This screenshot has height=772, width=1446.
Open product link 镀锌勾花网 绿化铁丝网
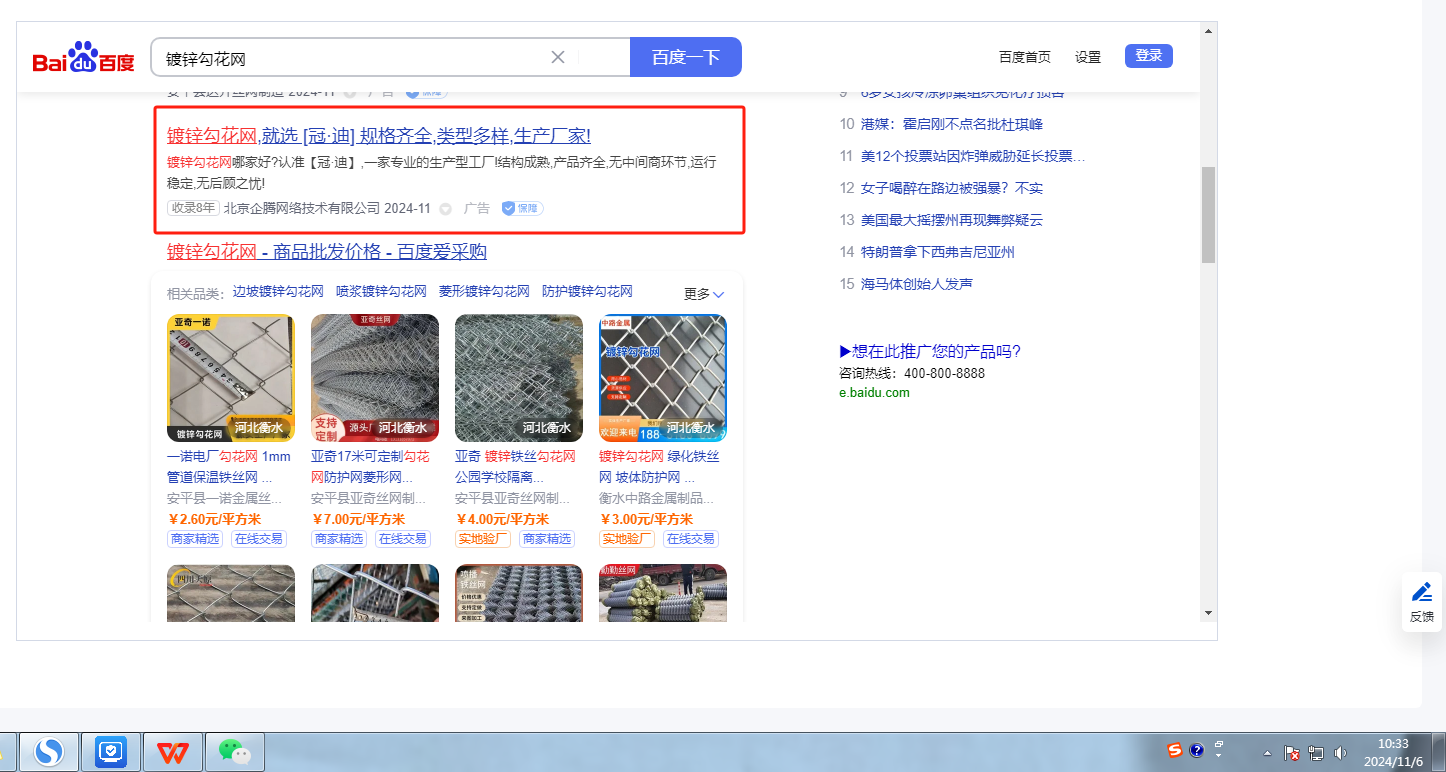[x=659, y=466]
